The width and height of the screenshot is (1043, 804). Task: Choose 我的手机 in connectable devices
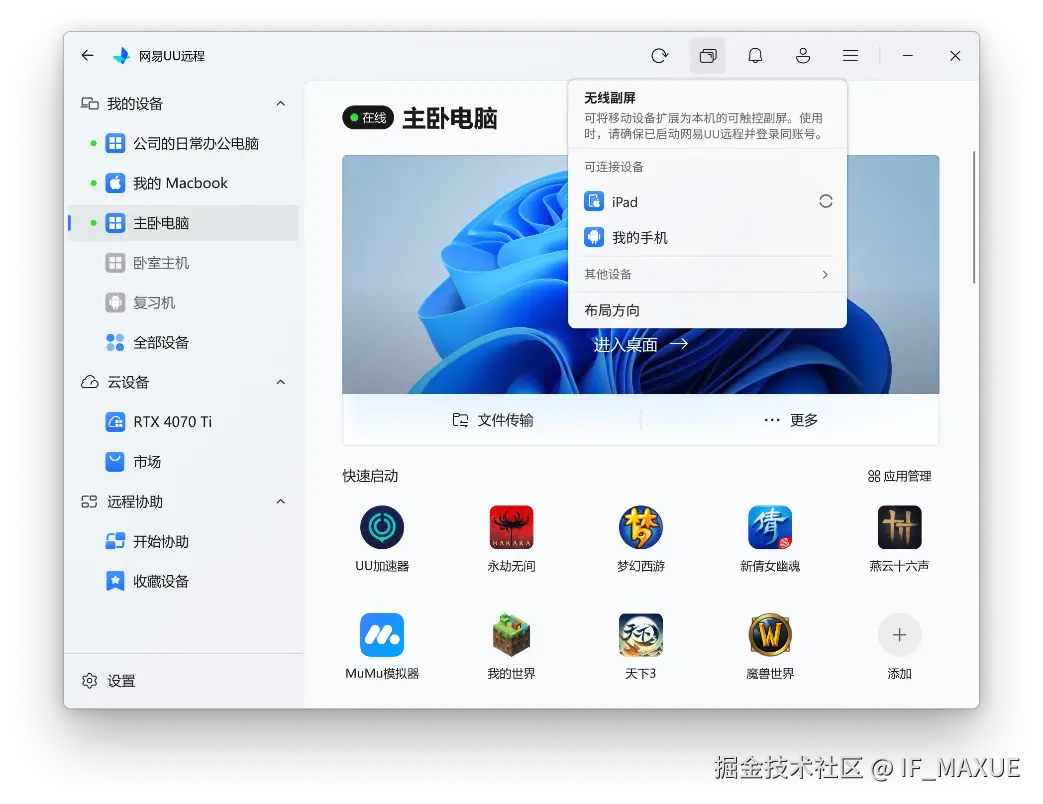[707, 237]
